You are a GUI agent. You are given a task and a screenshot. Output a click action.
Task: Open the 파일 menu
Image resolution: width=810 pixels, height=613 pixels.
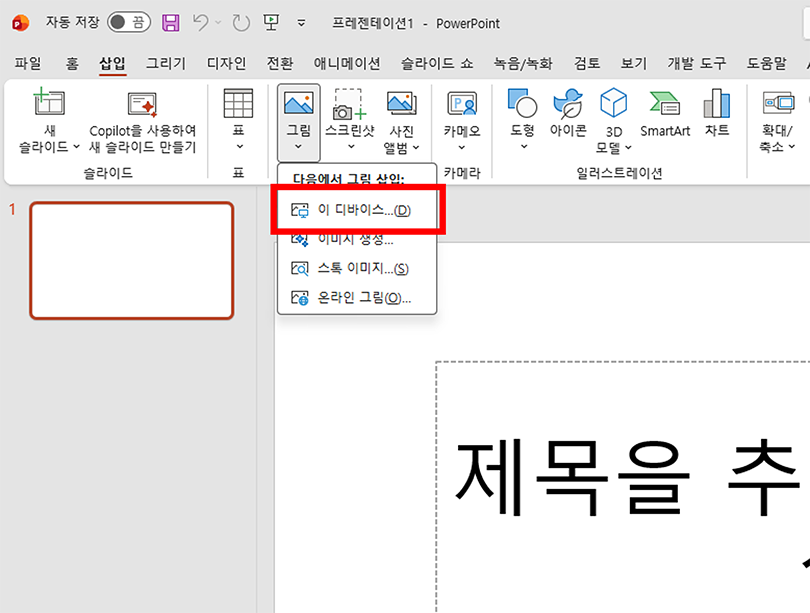tap(27, 62)
